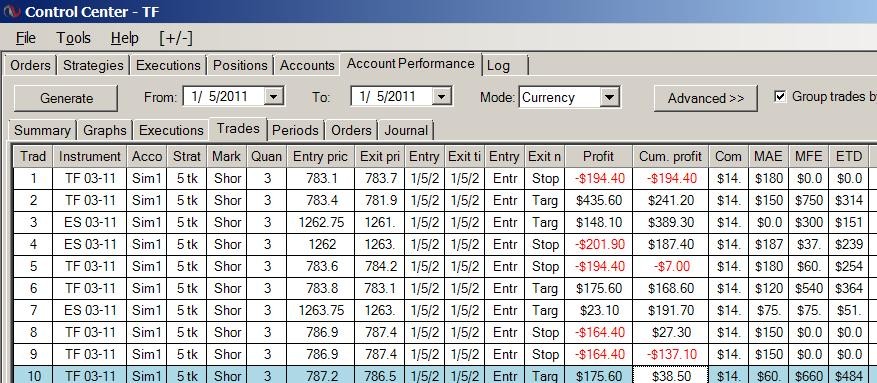The height and width of the screenshot is (383, 877).
Task: Open the File menu
Action: (x=25, y=39)
